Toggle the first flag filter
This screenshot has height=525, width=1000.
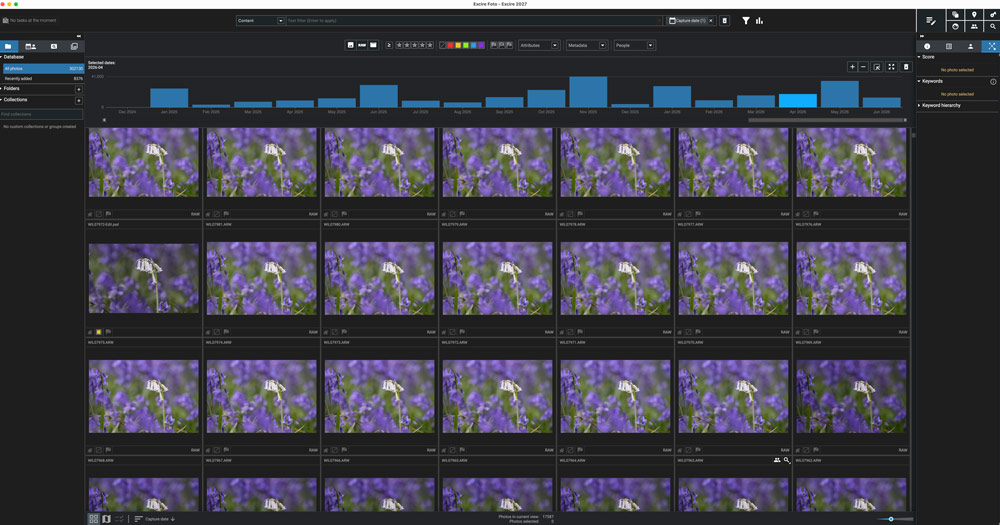click(x=494, y=45)
